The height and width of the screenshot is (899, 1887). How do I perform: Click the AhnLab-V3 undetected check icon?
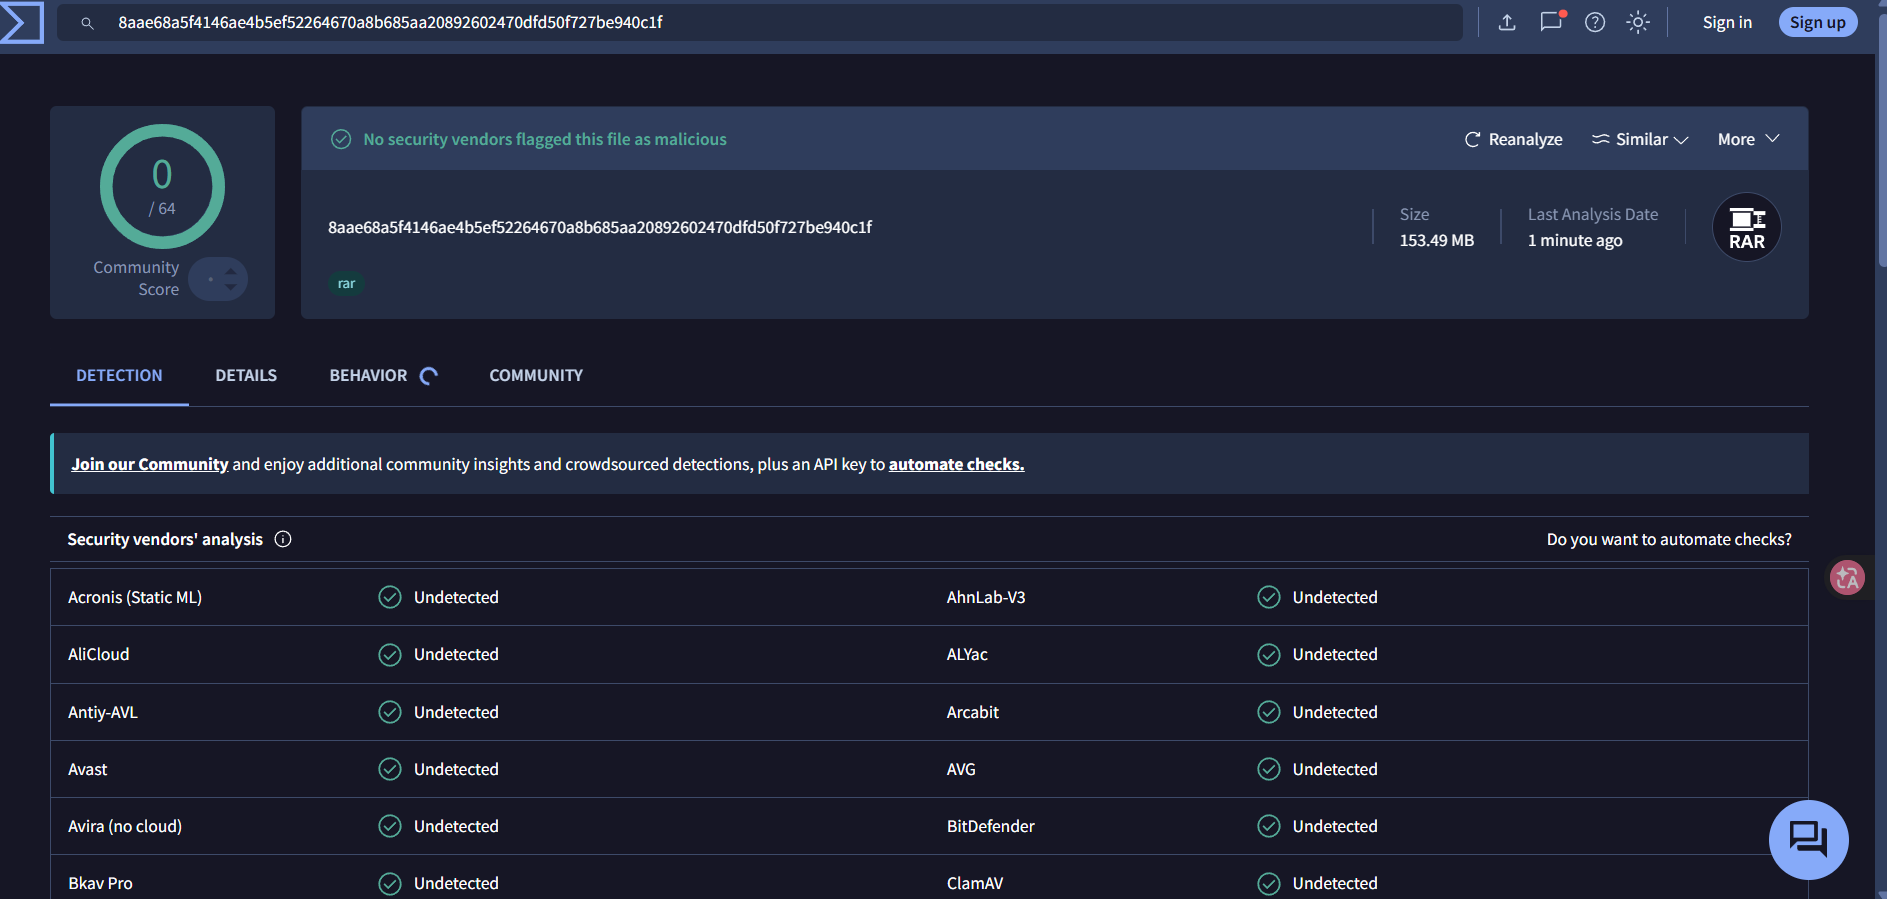(1269, 597)
